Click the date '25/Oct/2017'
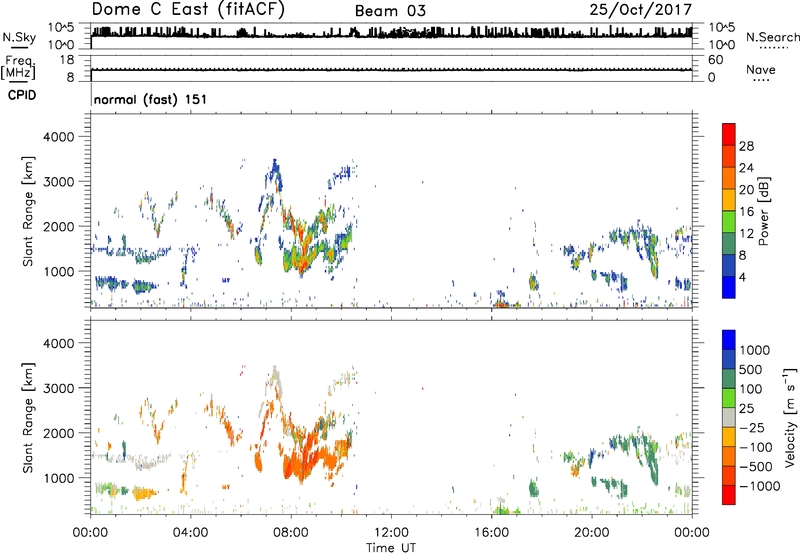Image resolution: width=800 pixels, height=554 pixels. pyautogui.click(x=640, y=9)
